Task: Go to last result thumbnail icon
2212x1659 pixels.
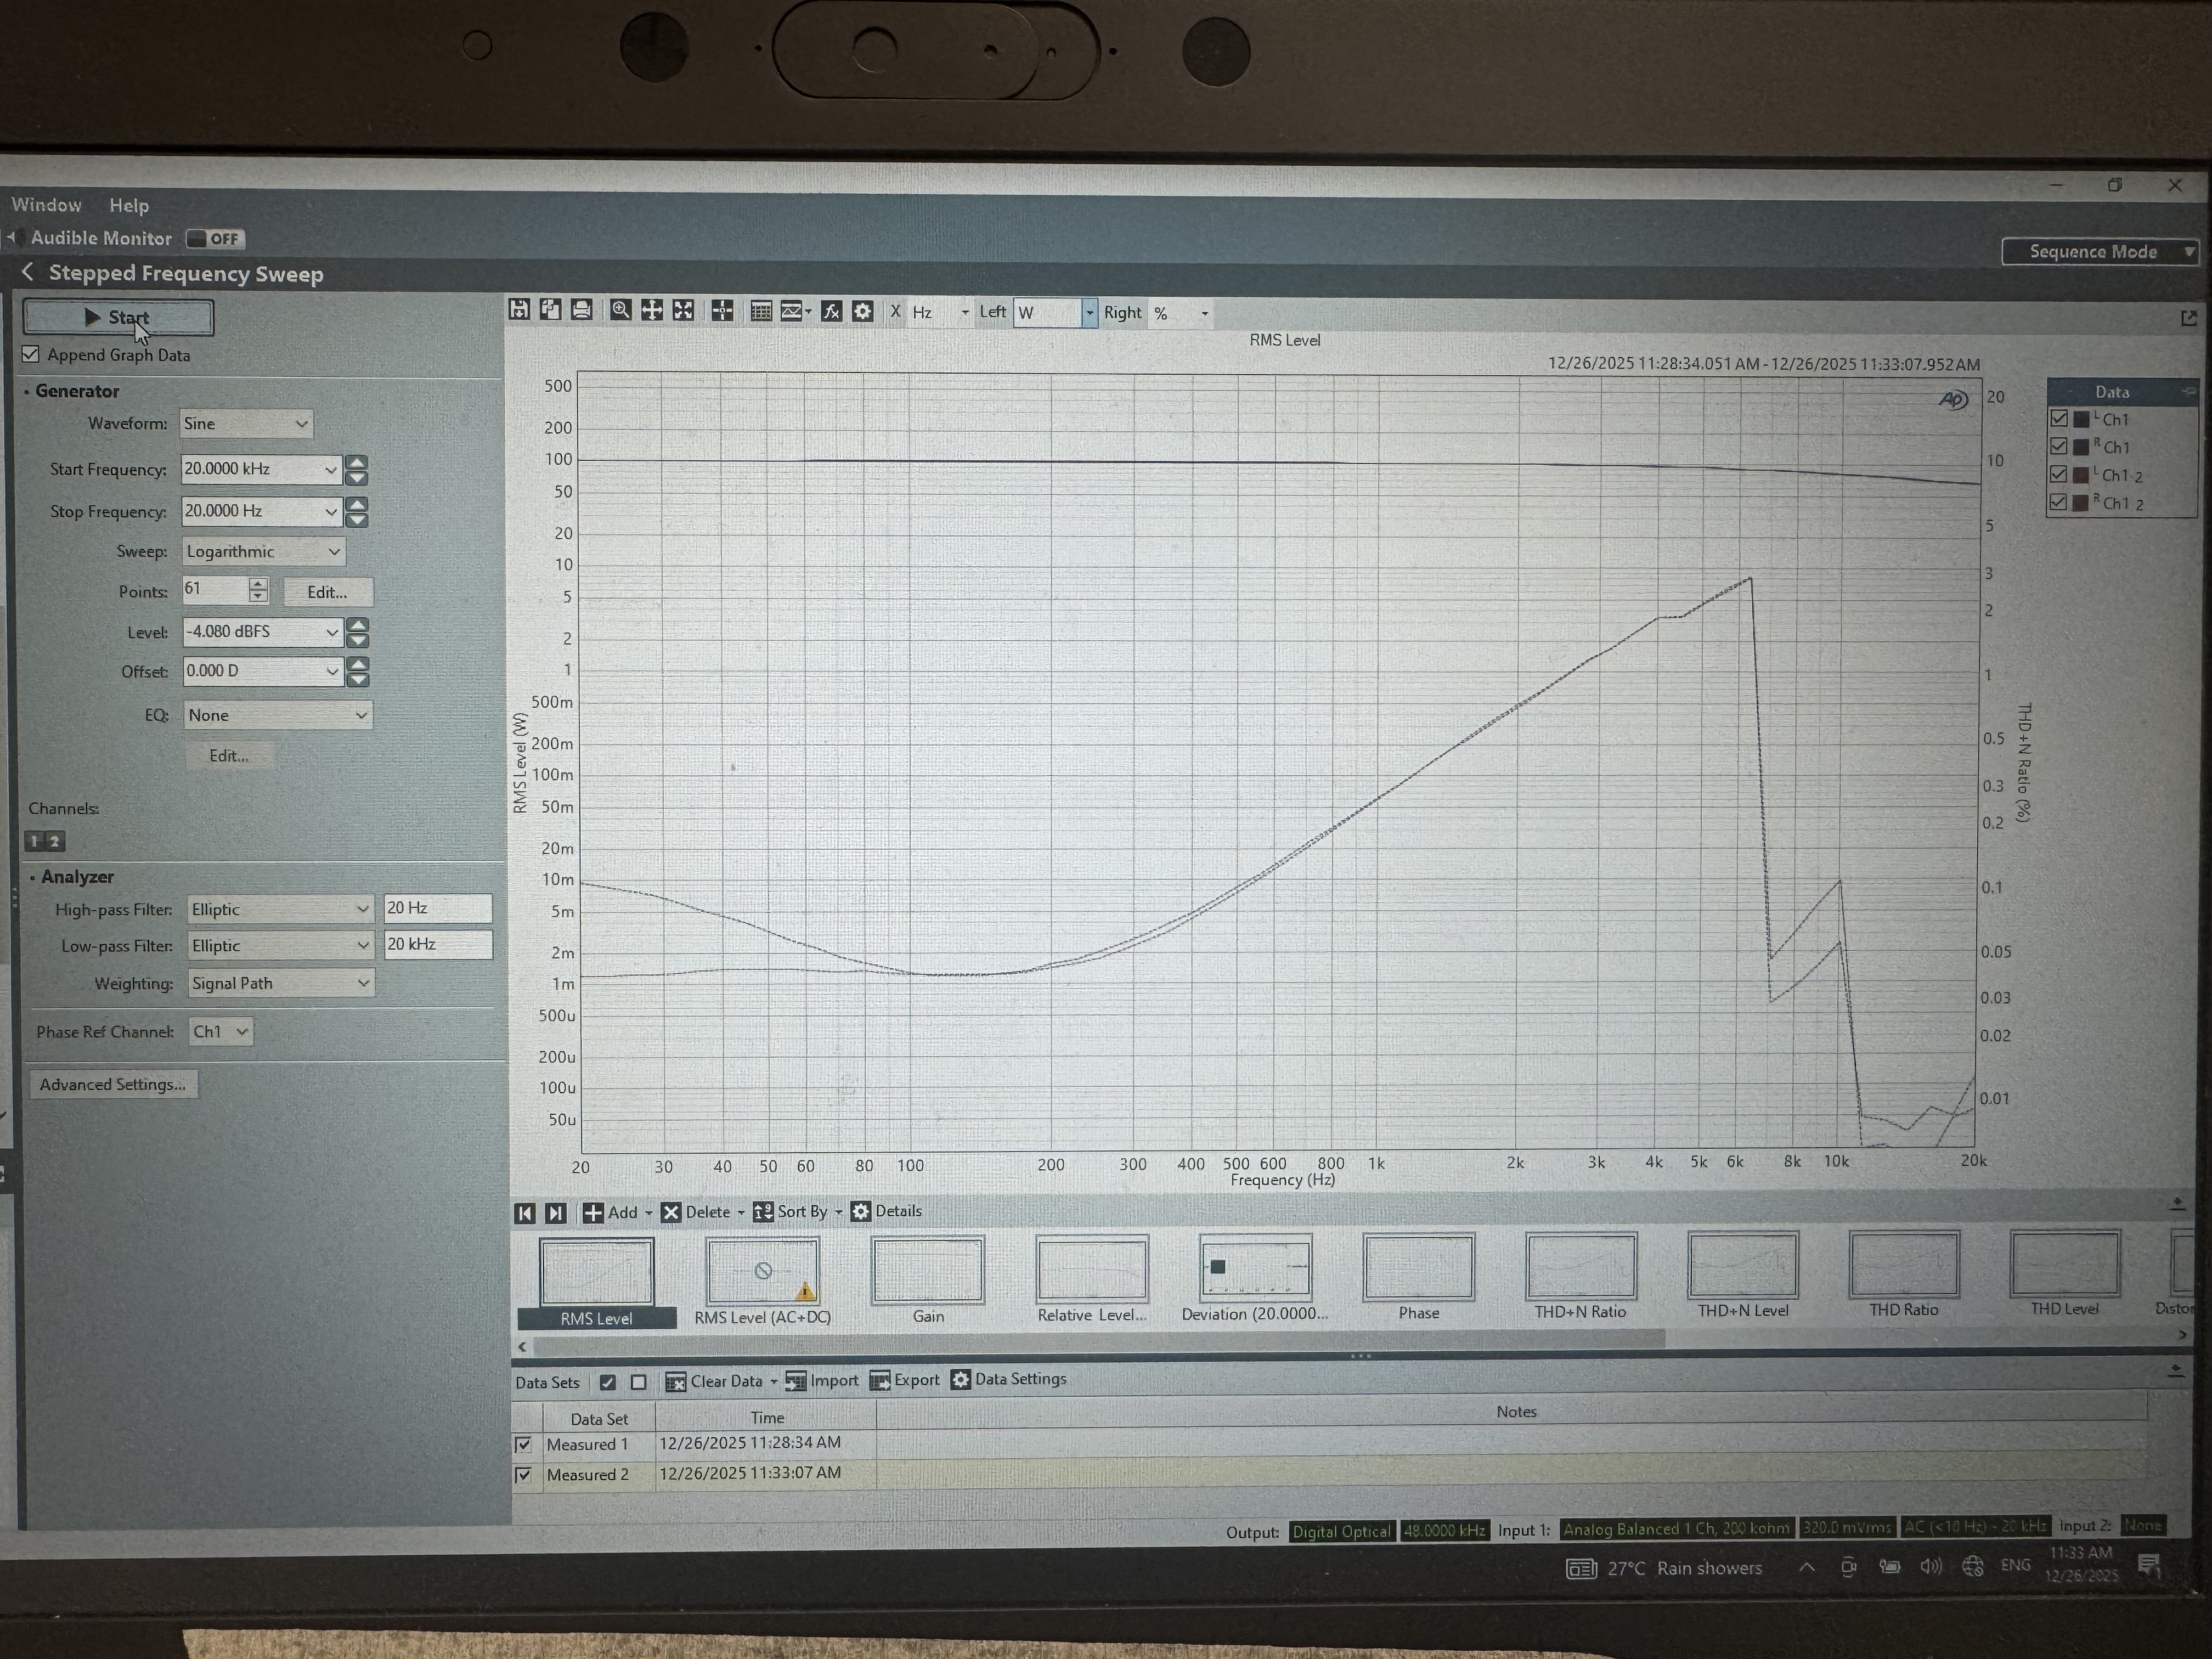Action: 556,1213
